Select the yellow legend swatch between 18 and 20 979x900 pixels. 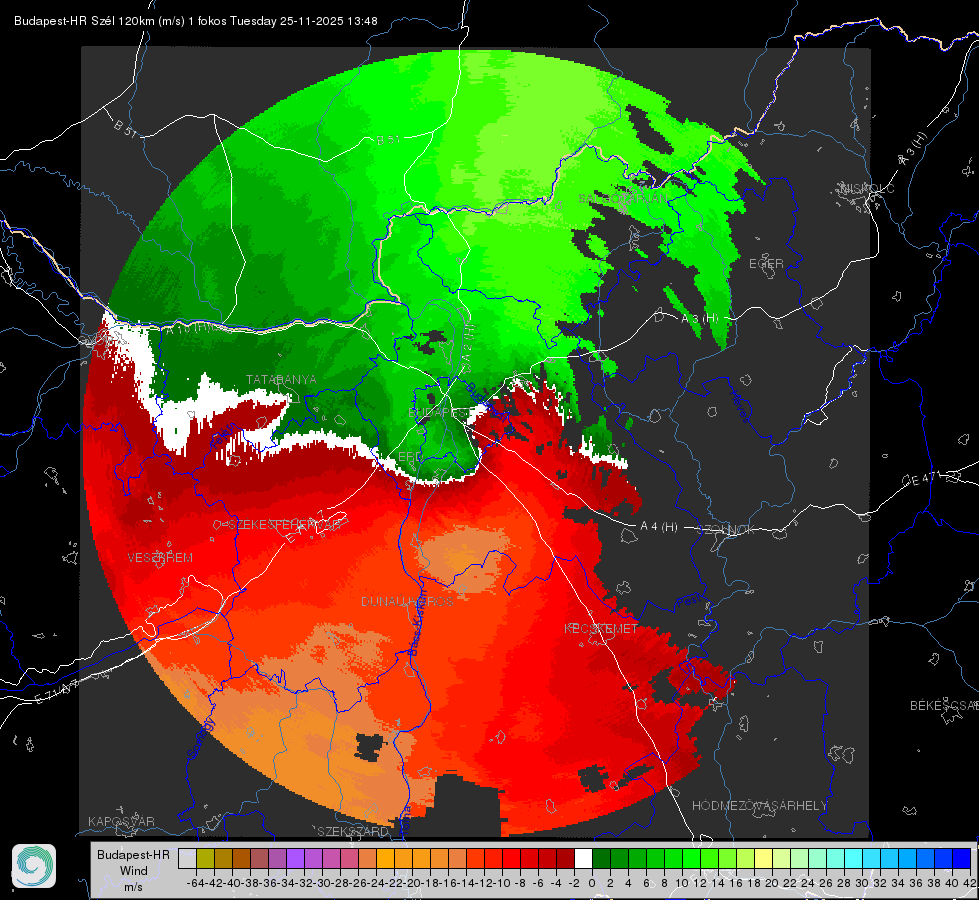[764, 858]
